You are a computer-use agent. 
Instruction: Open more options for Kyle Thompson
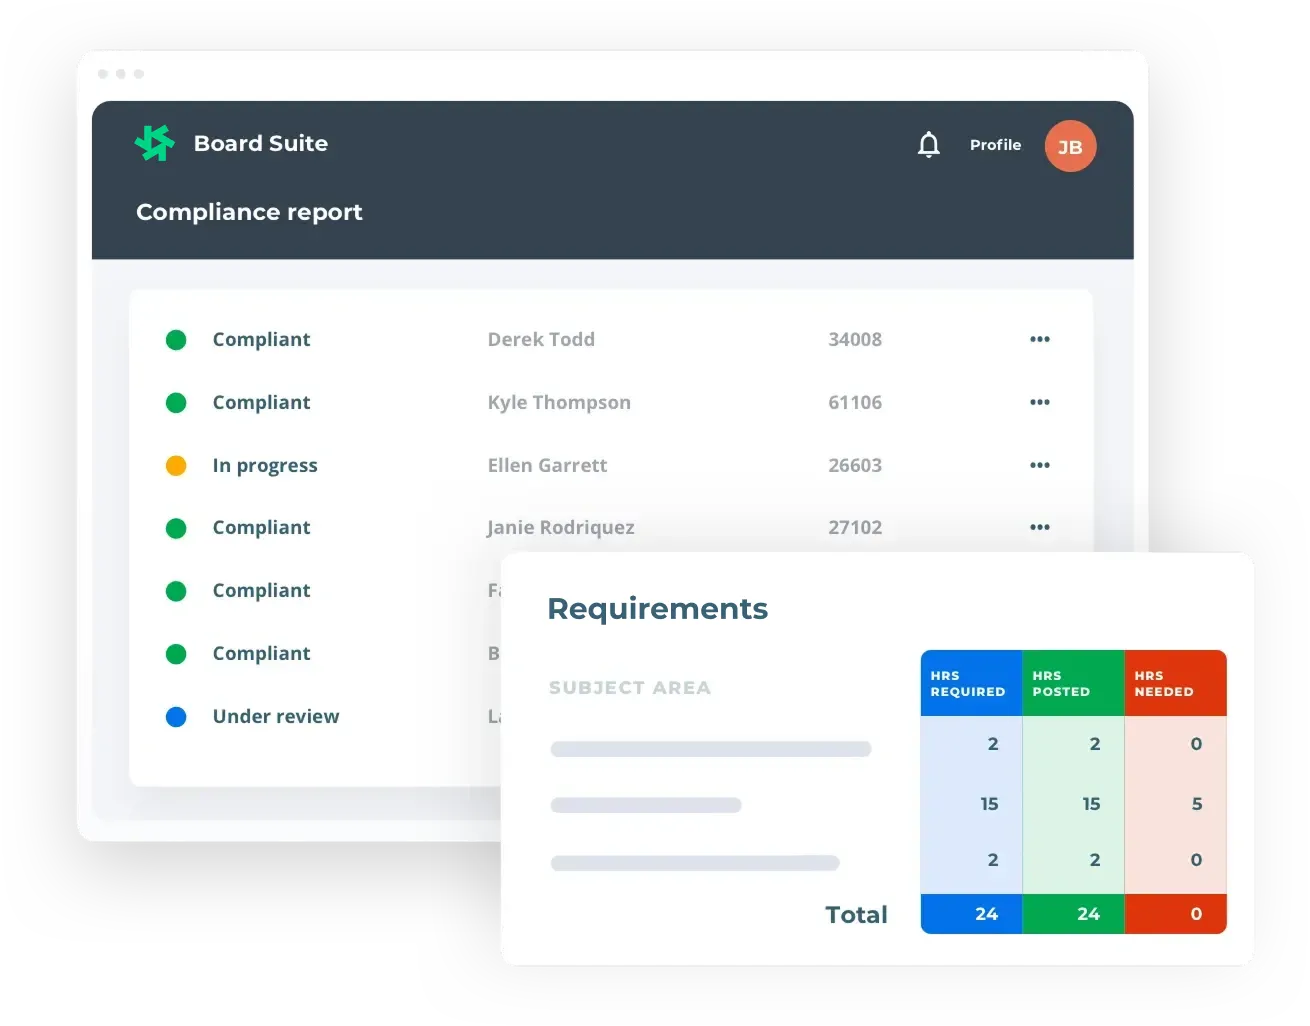(1040, 402)
